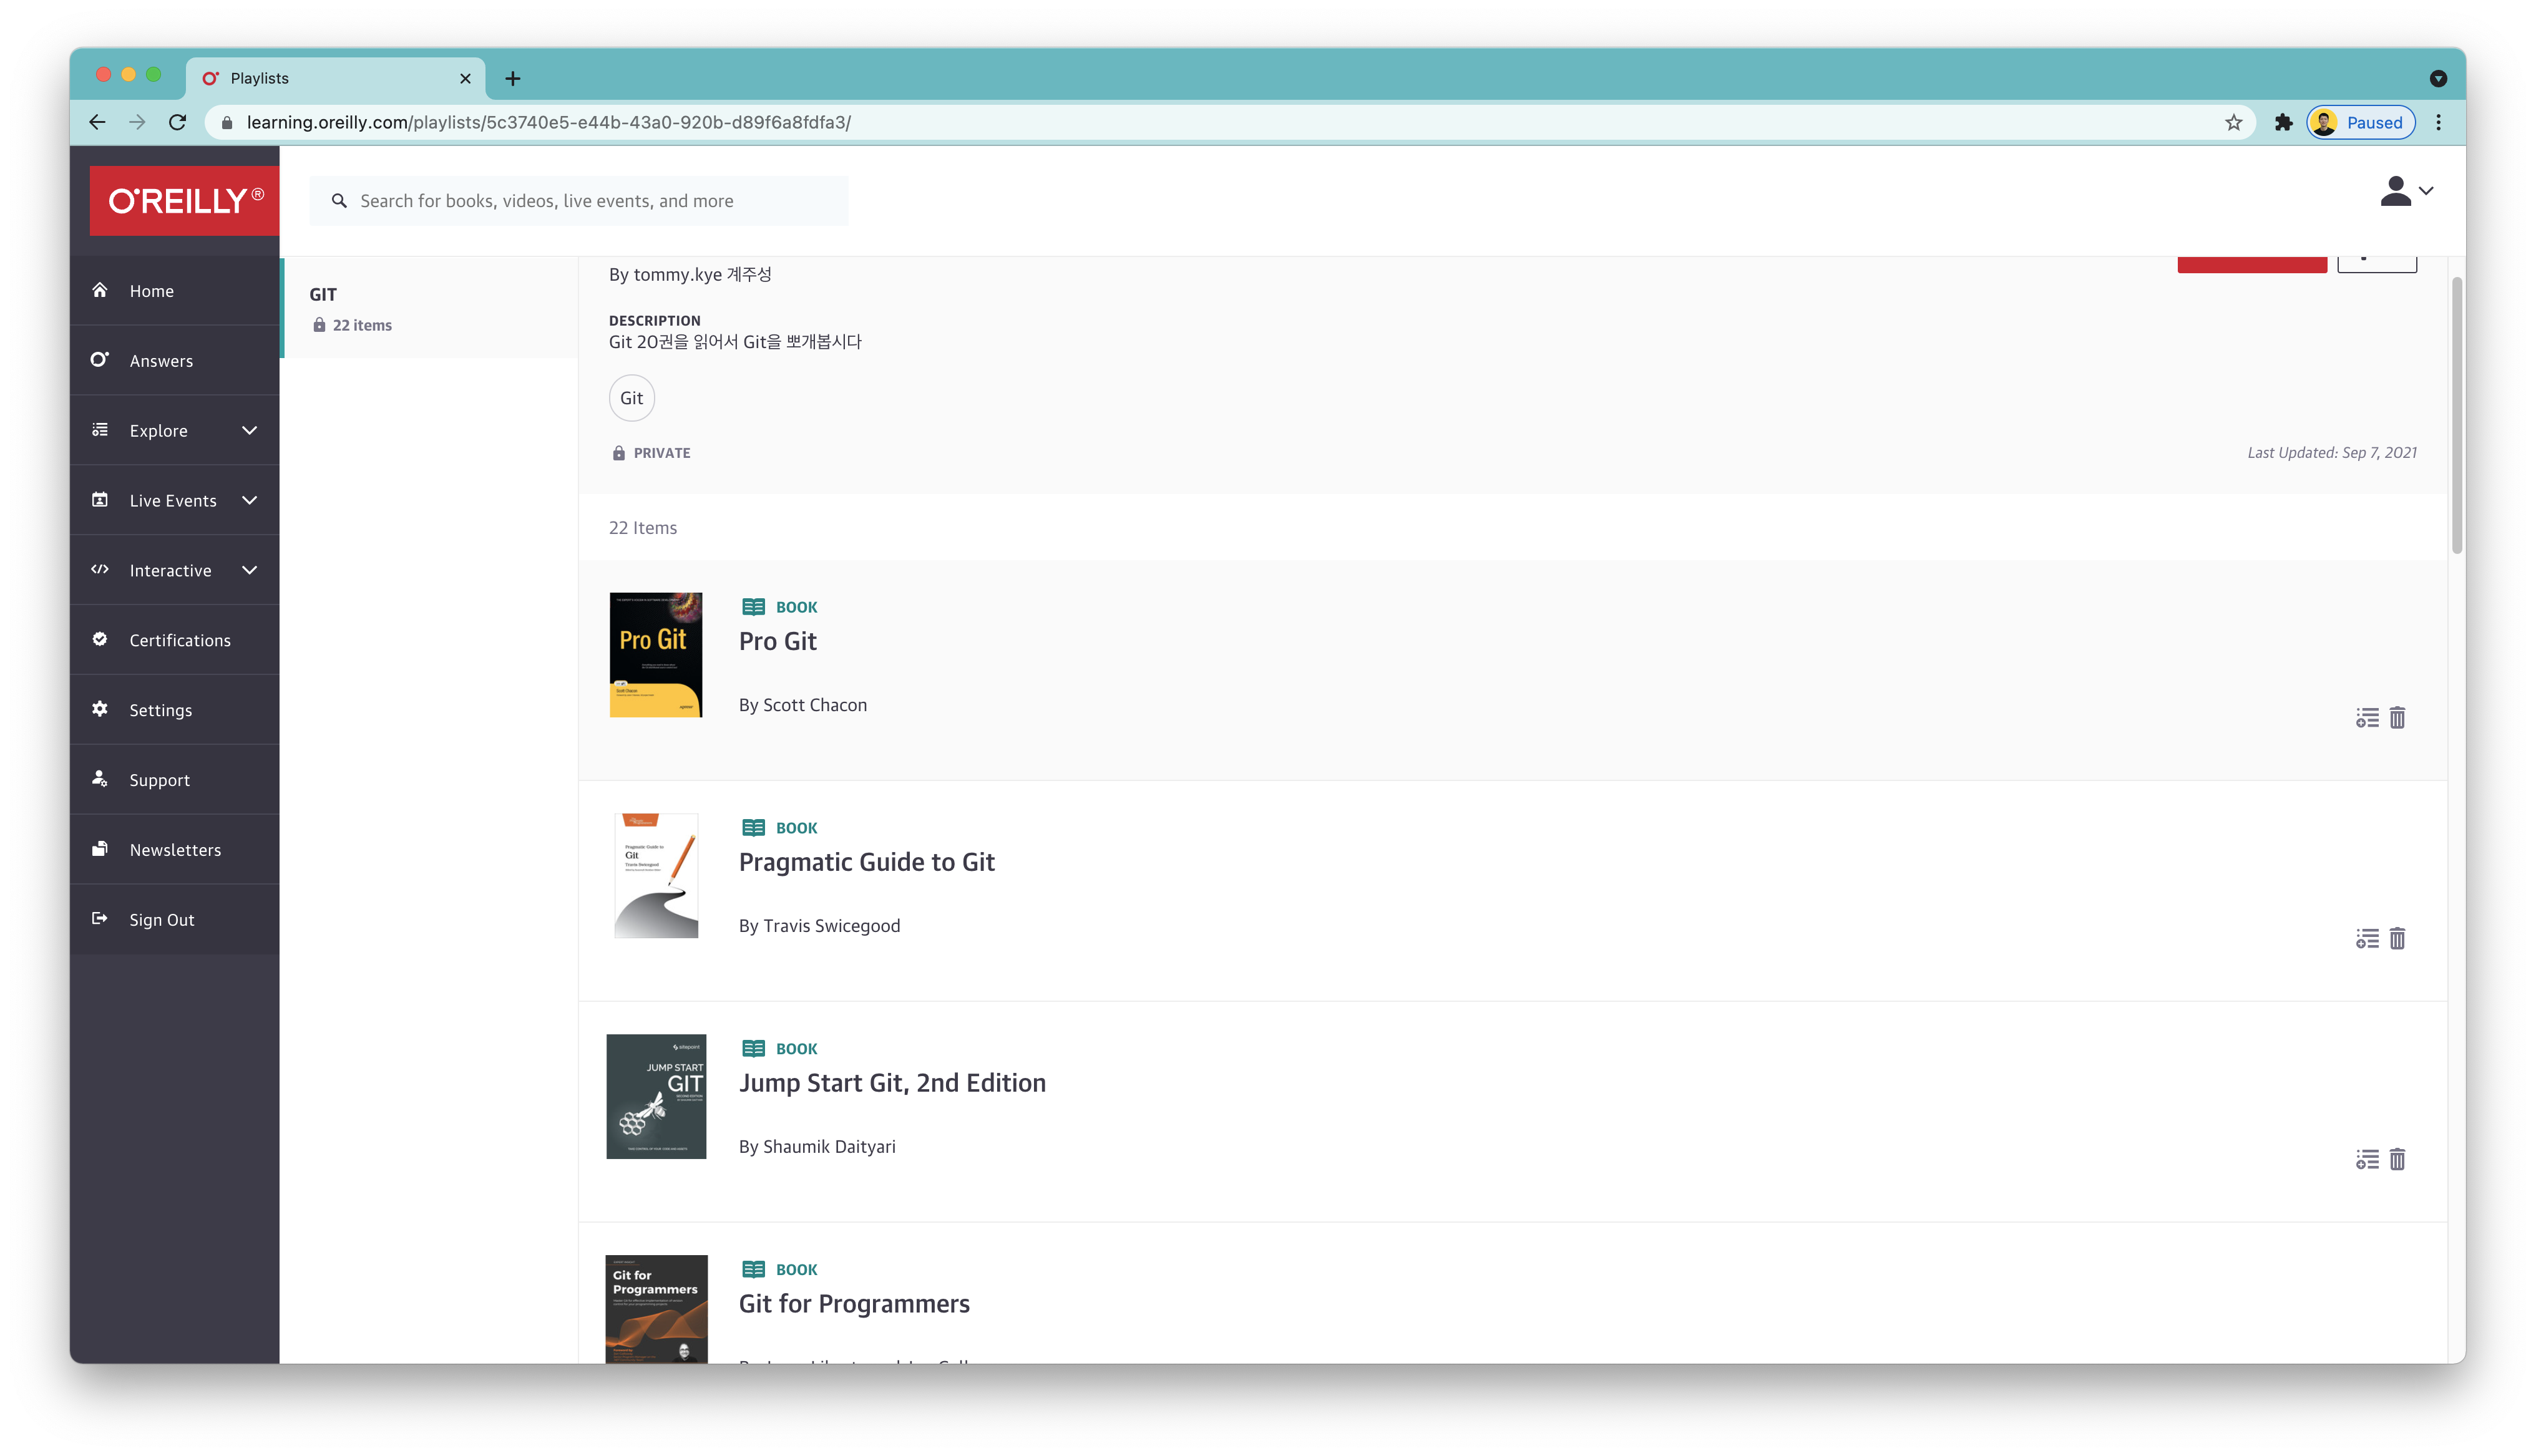Click the Git topic tag
Image resolution: width=2536 pixels, height=1456 pixels.
click(632, 398)
